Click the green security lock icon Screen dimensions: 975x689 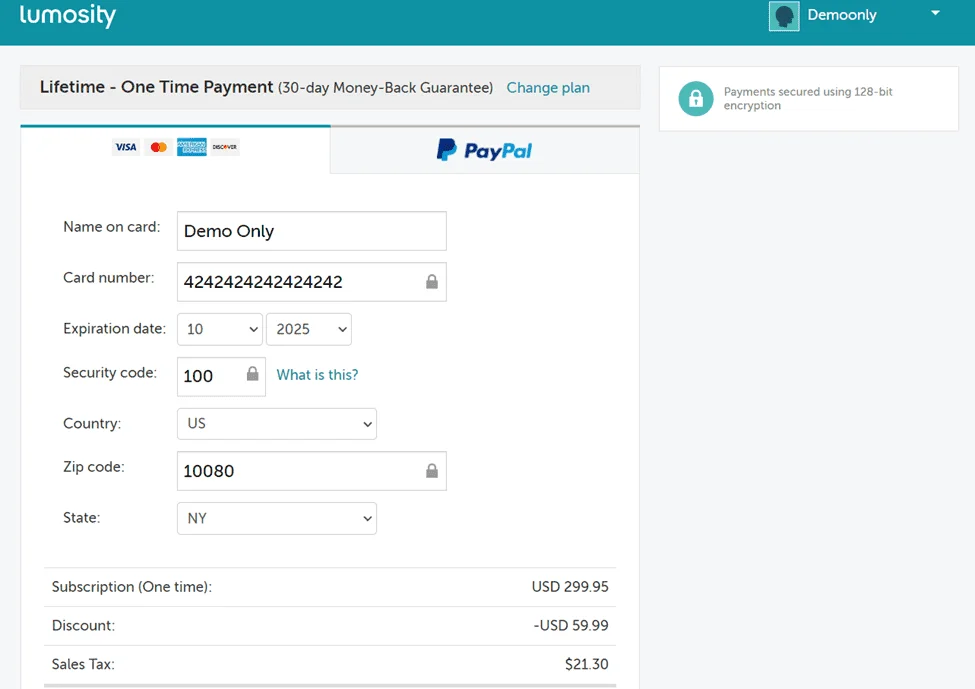click(x=696, y=98)
